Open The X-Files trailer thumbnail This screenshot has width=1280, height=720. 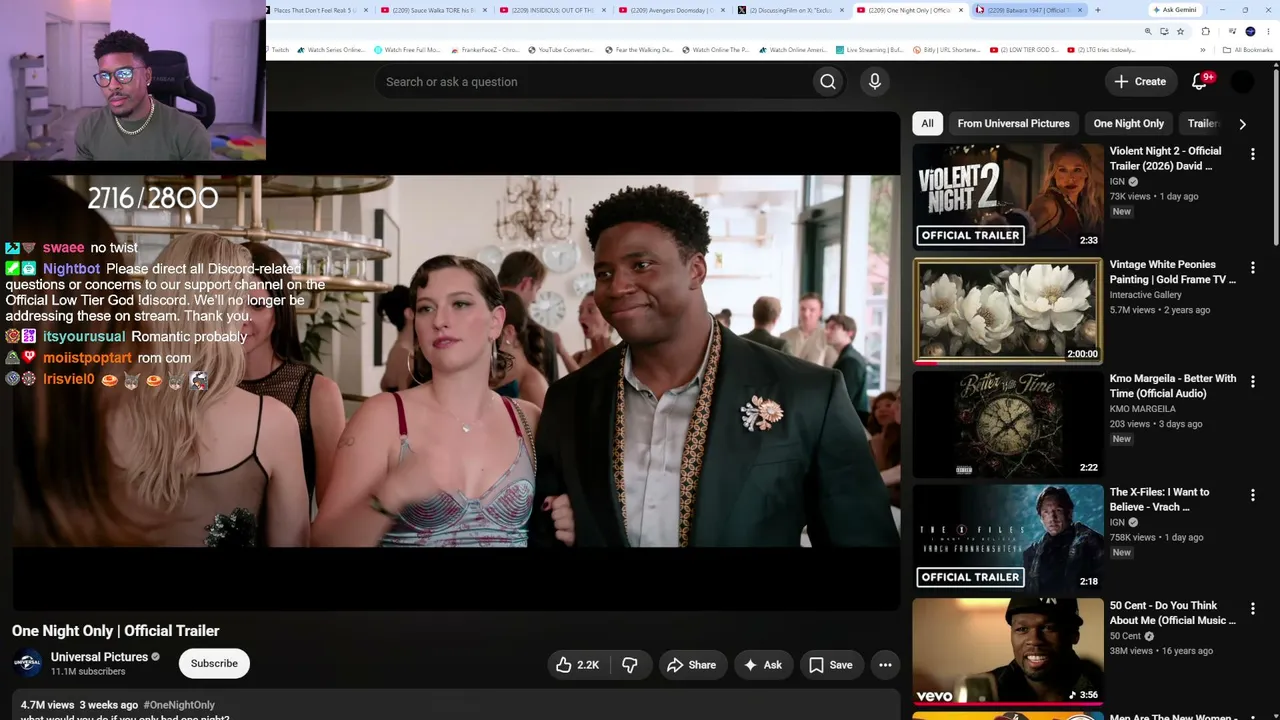(x=1008, y=538)
